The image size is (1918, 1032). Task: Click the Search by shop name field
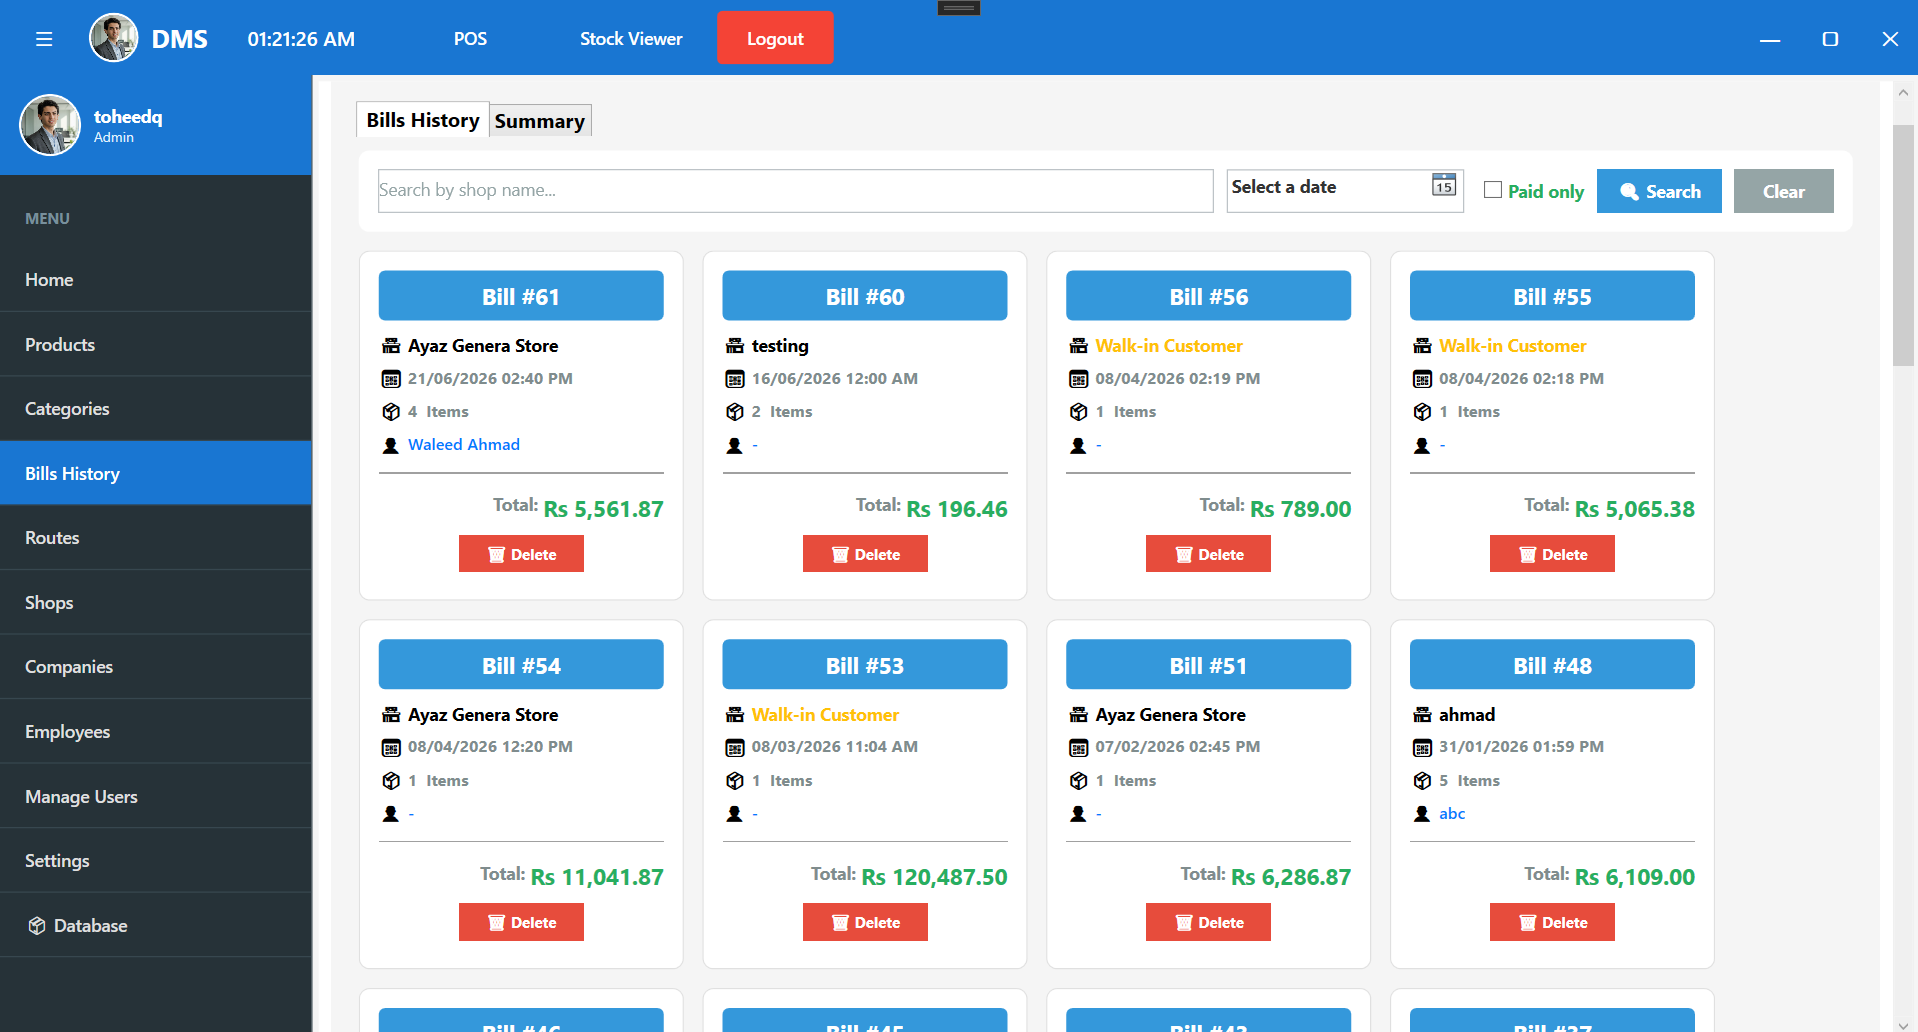click(795, 190)
